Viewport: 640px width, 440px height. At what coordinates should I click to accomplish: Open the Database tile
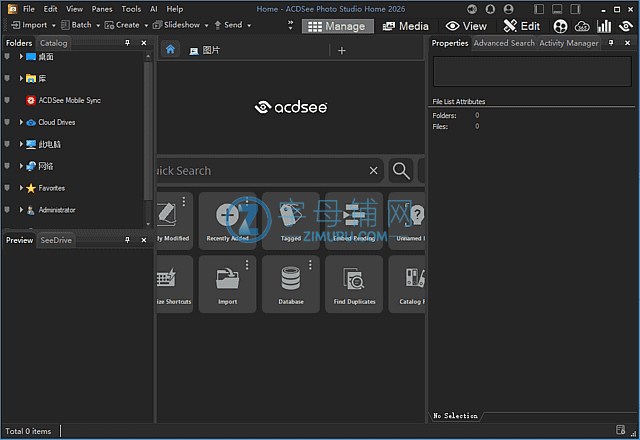point(291,284)
